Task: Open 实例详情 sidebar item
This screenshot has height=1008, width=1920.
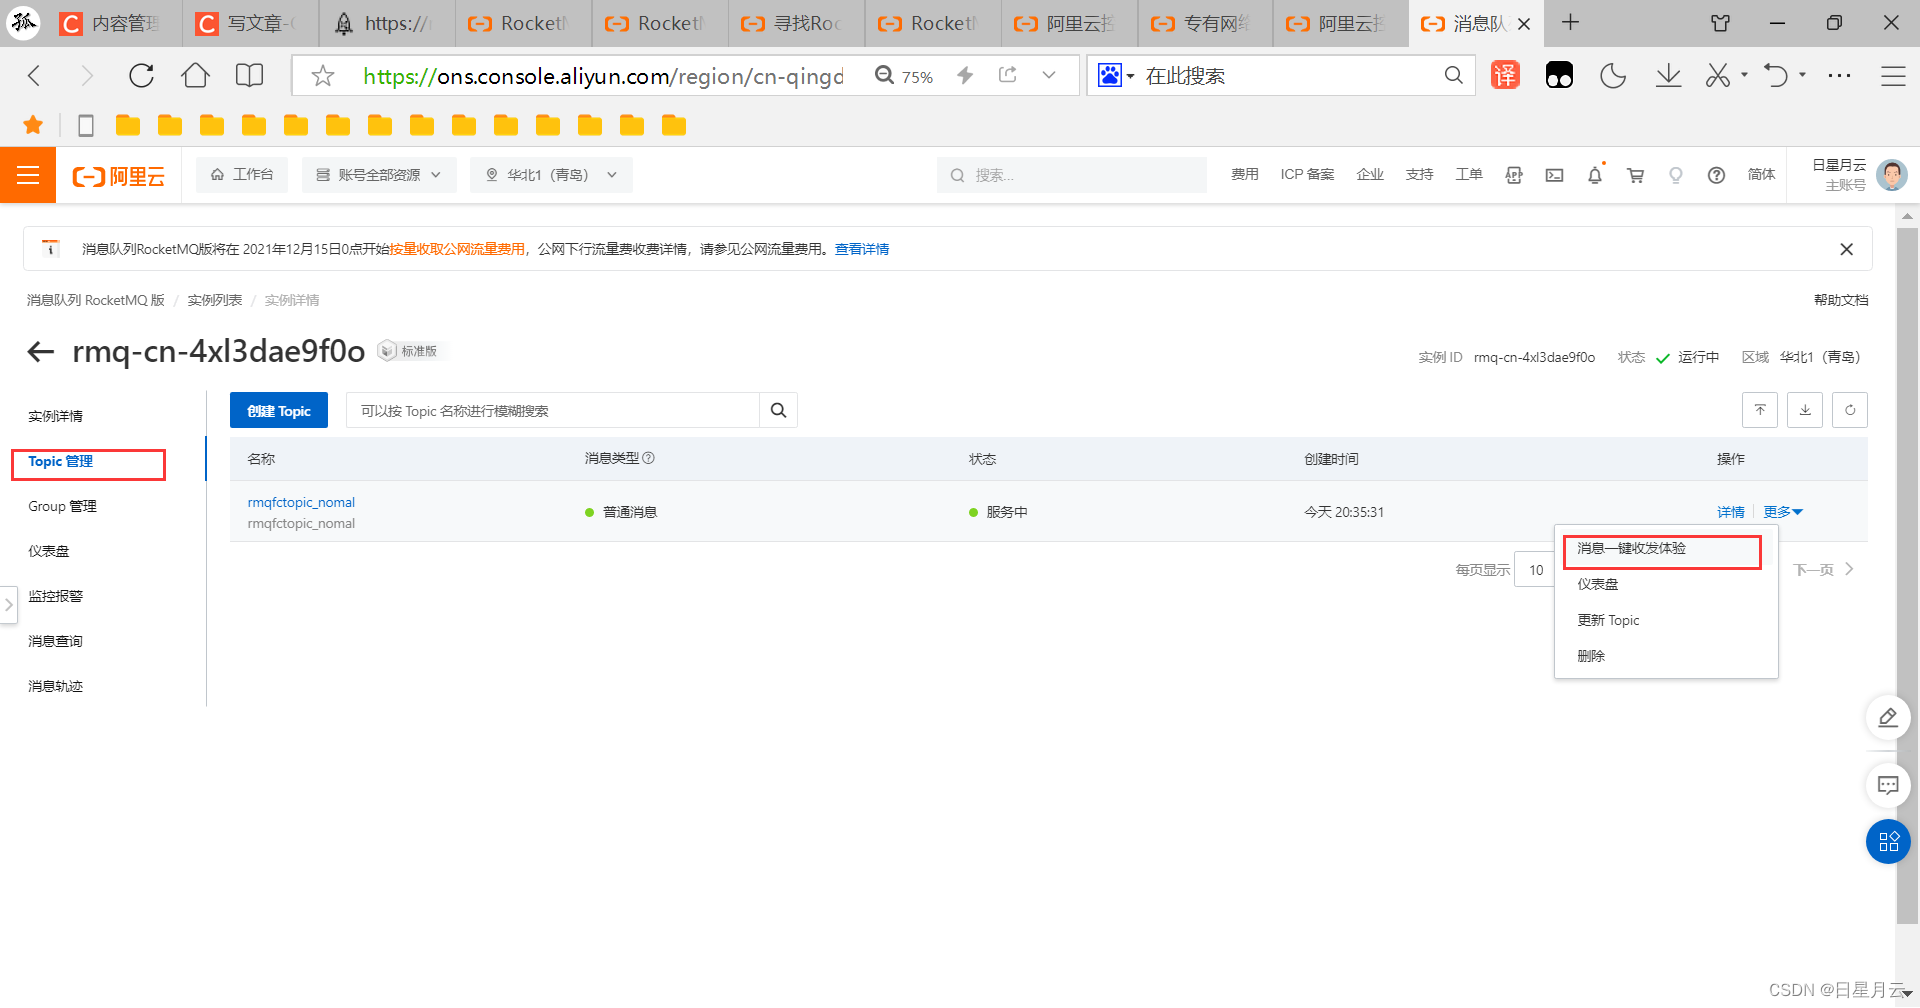Action: pos(55,416)
